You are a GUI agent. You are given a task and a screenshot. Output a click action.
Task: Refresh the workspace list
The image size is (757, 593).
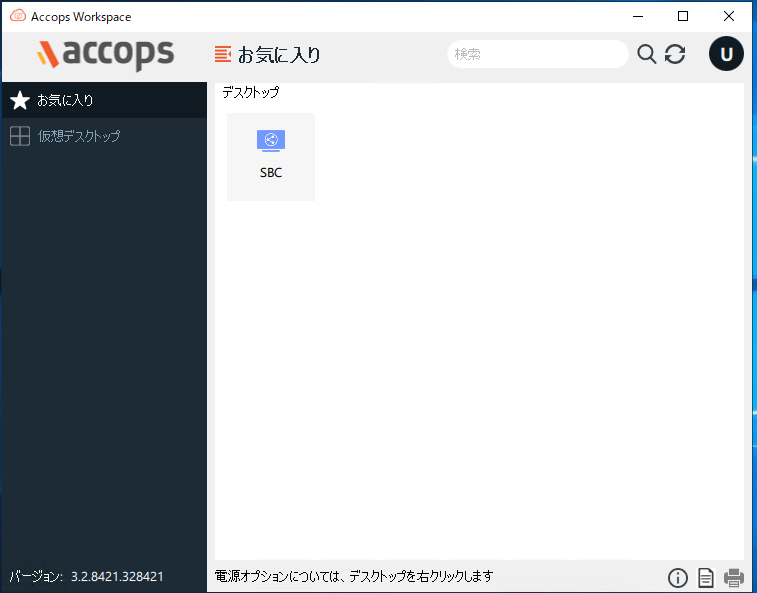tap(675, 54)
